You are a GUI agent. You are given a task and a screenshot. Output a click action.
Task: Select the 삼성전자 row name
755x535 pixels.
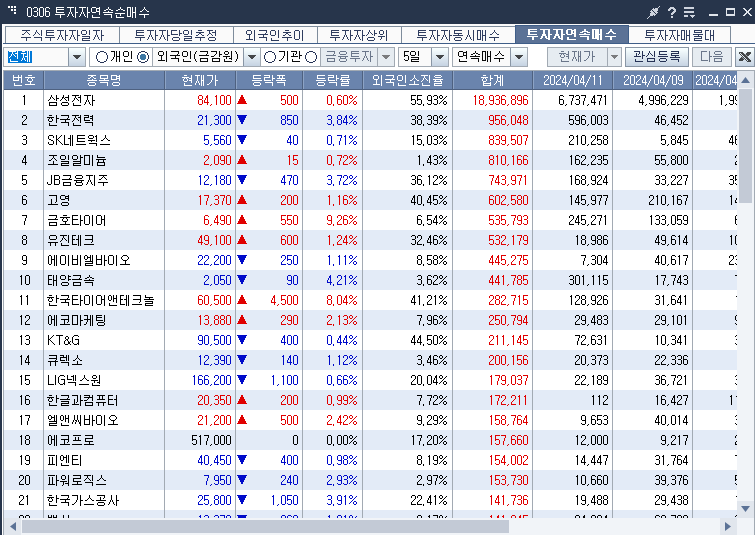click(x=71, y=100)
